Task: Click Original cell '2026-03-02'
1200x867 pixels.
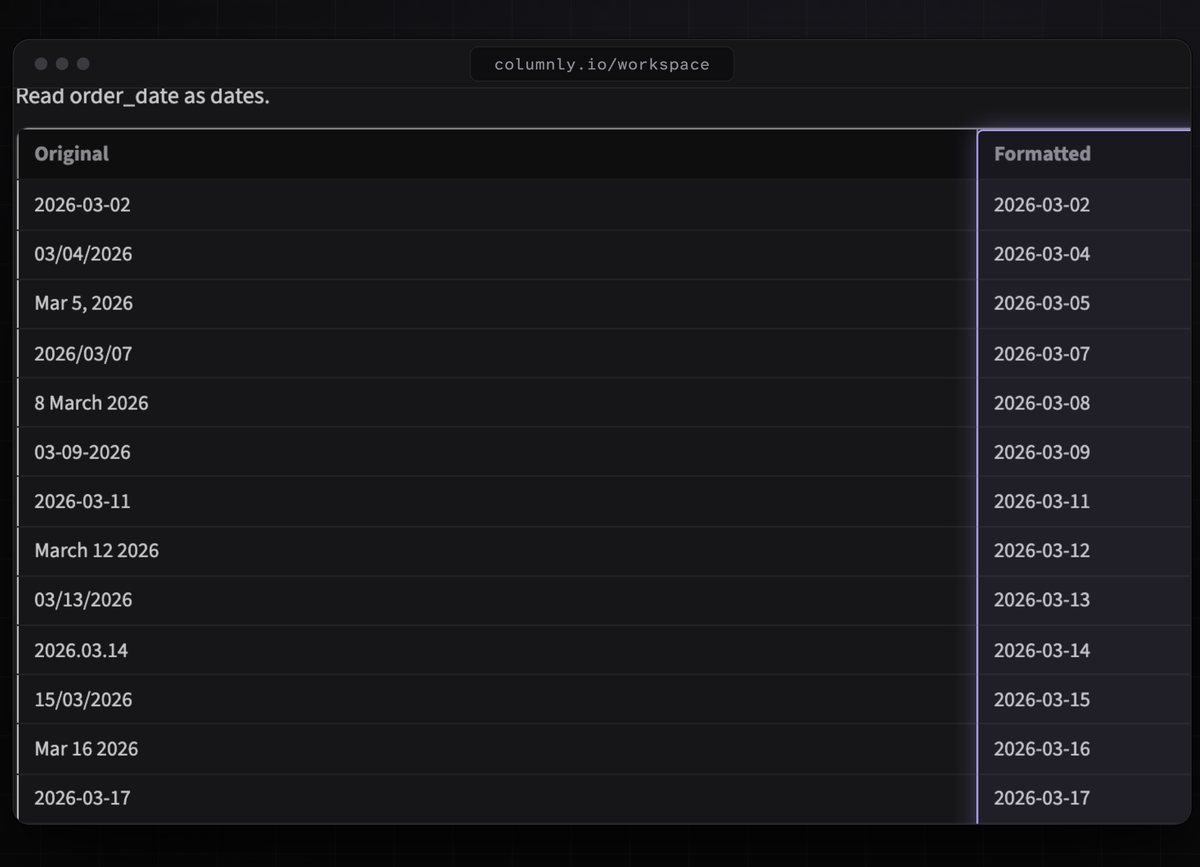Action: pos(497,205)
